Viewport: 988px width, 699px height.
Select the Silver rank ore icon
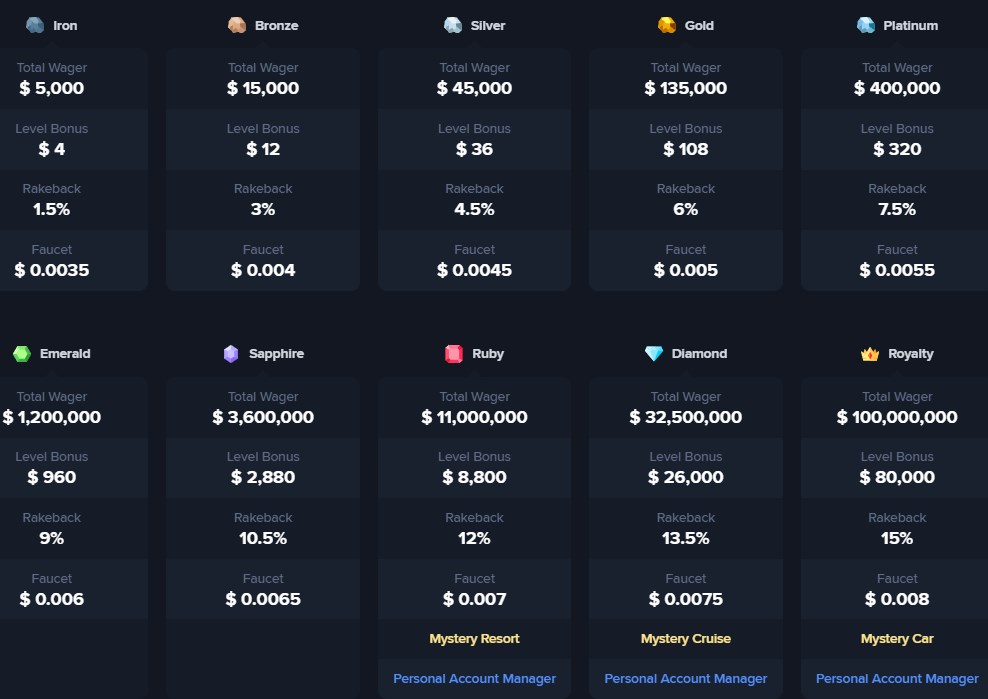point(453,25)
